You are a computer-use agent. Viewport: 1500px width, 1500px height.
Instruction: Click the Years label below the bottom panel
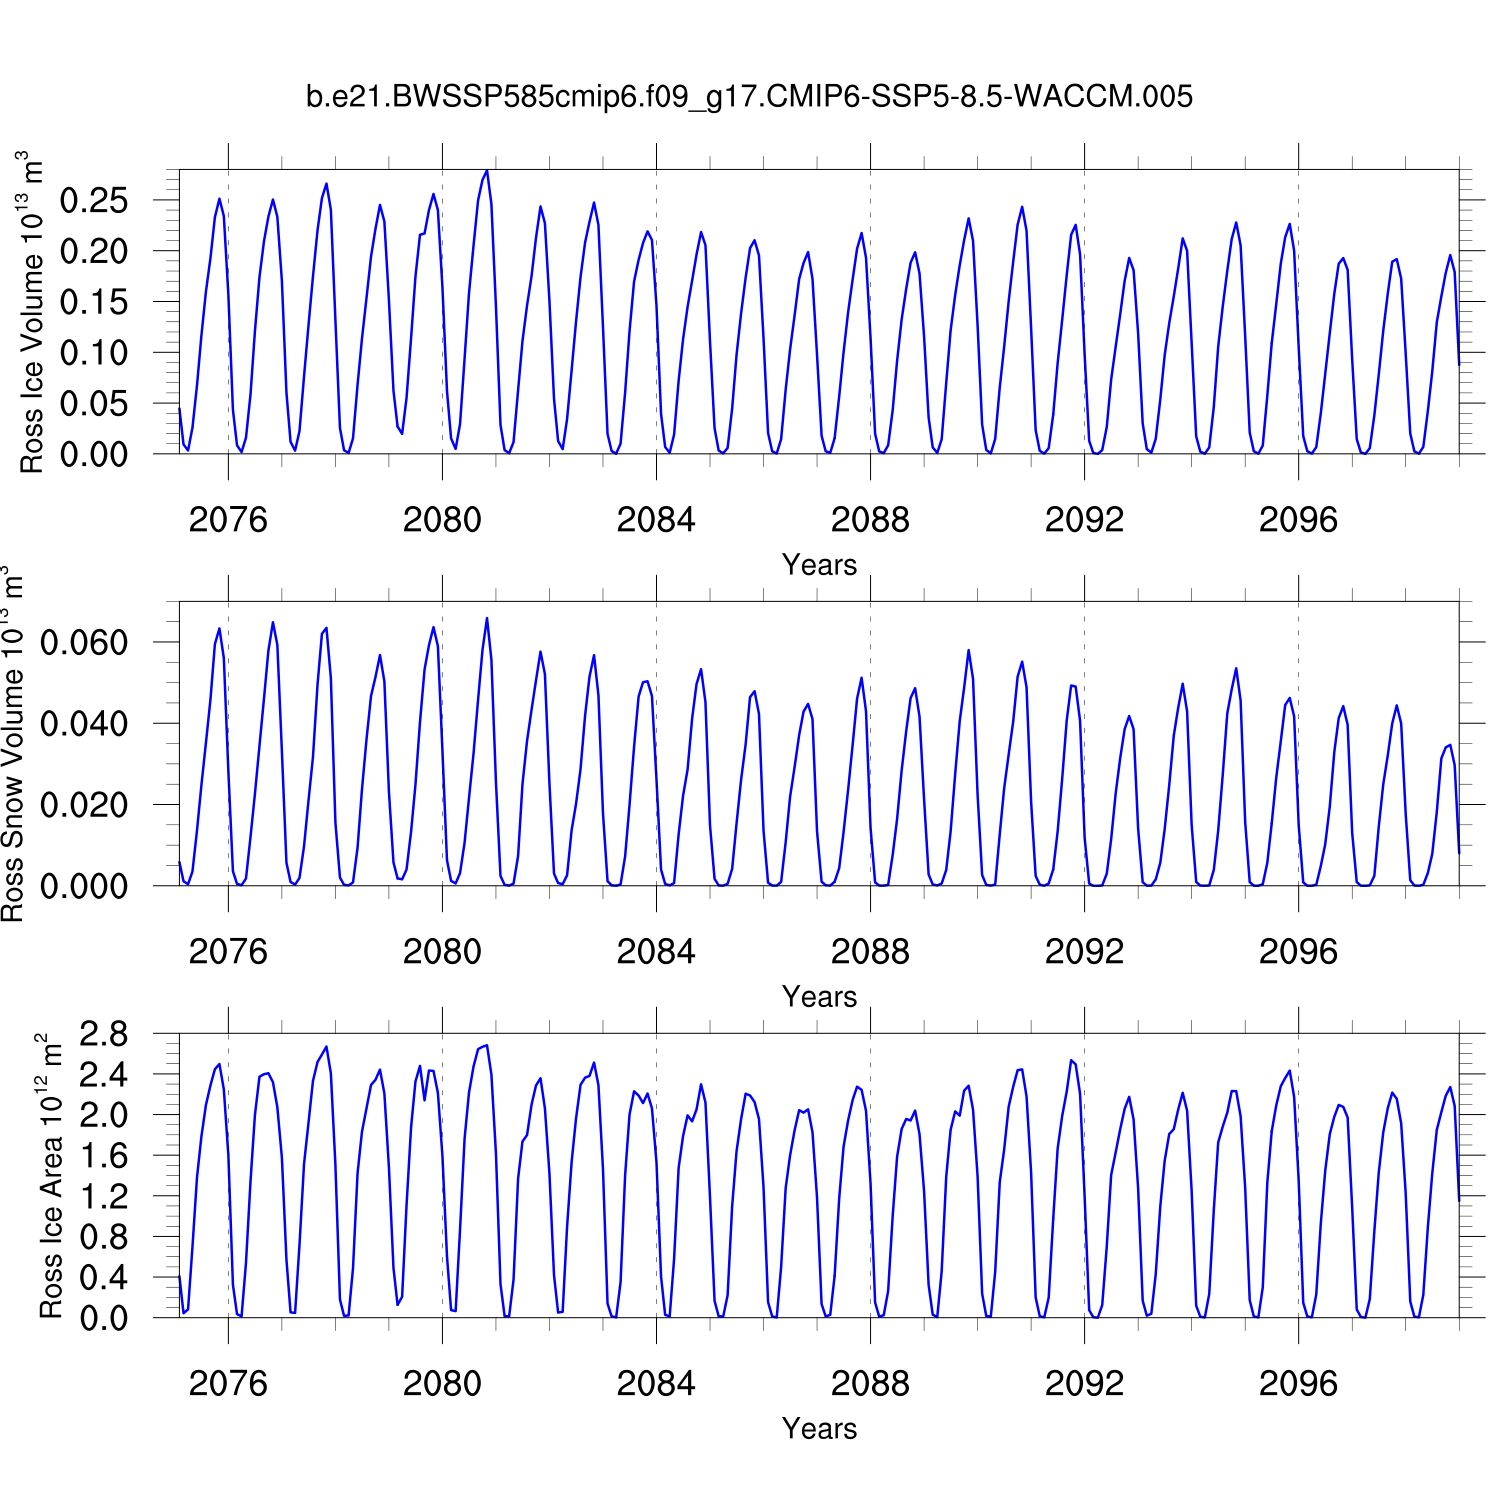819,1429
